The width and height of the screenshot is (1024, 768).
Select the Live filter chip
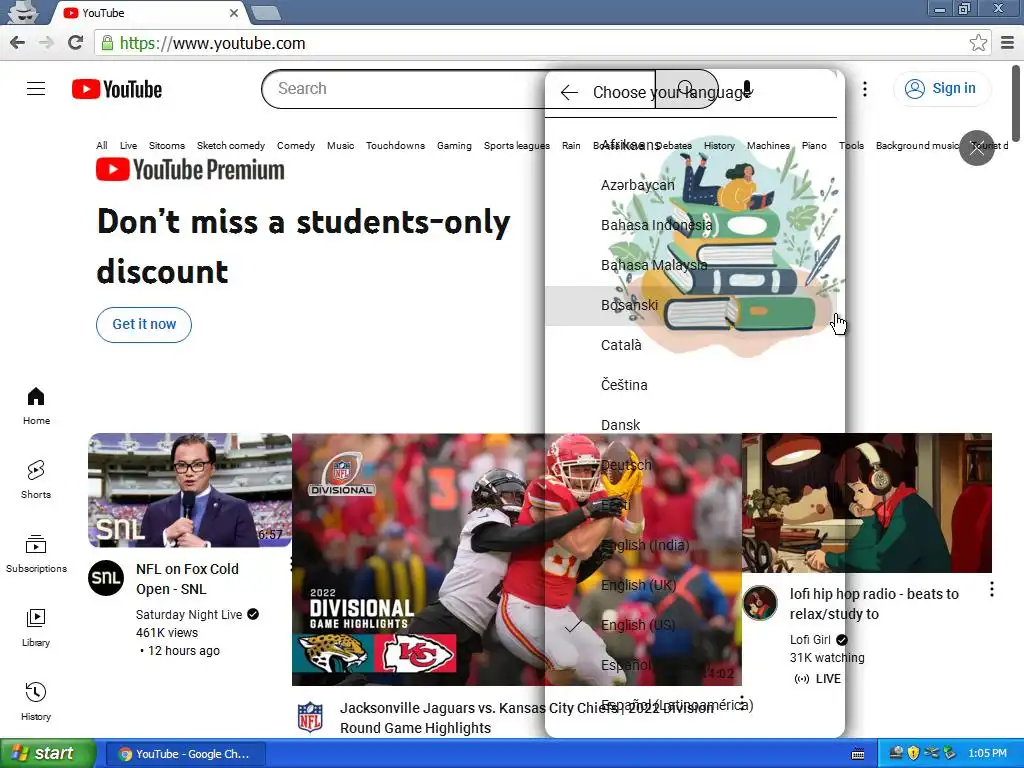click(128, 146)
